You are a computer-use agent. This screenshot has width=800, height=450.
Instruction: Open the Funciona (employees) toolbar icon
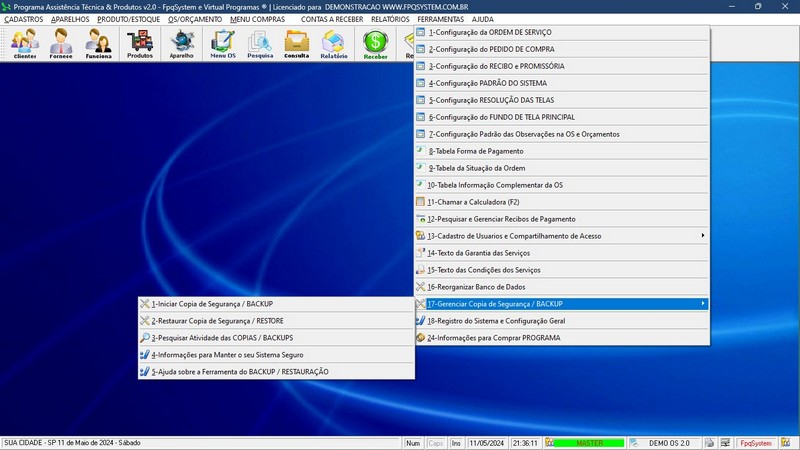click(x=98, y=43)
